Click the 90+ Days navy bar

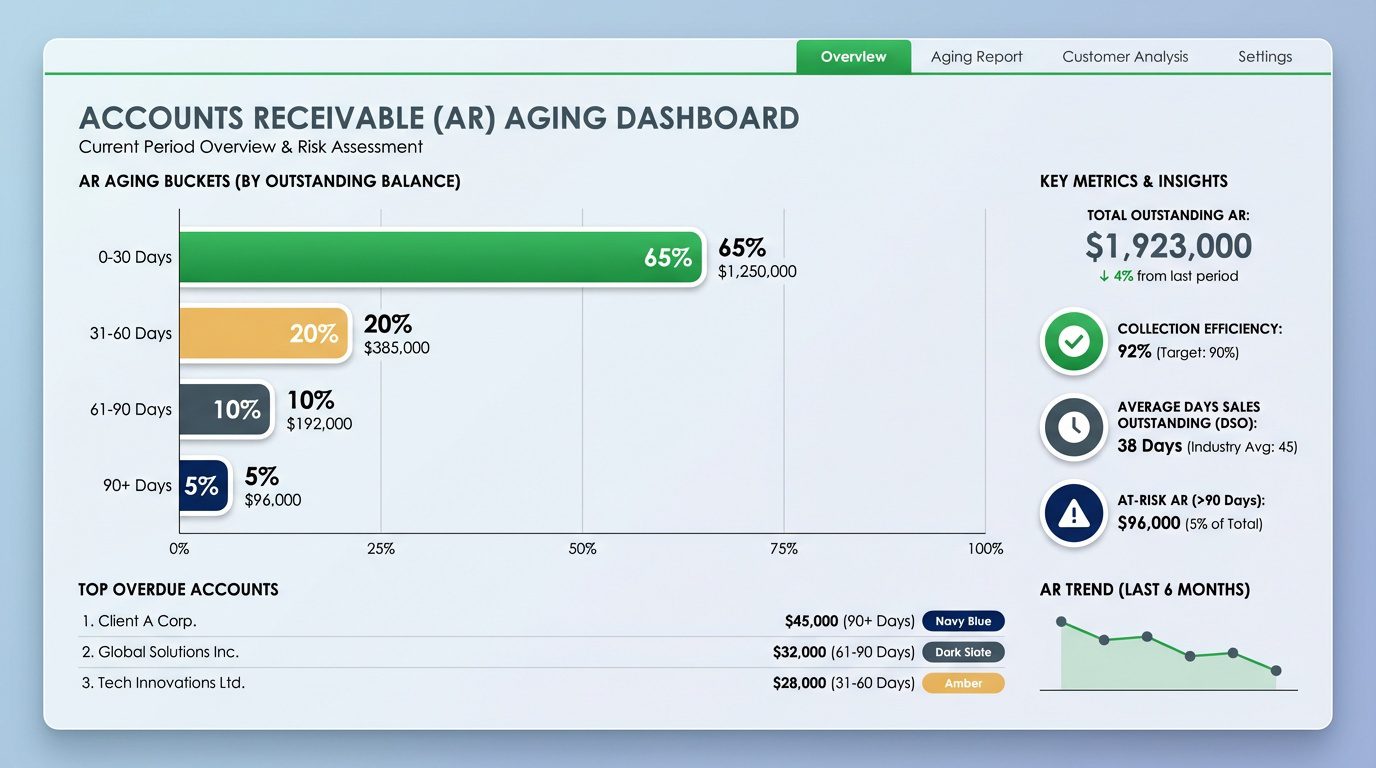(200, 485)
